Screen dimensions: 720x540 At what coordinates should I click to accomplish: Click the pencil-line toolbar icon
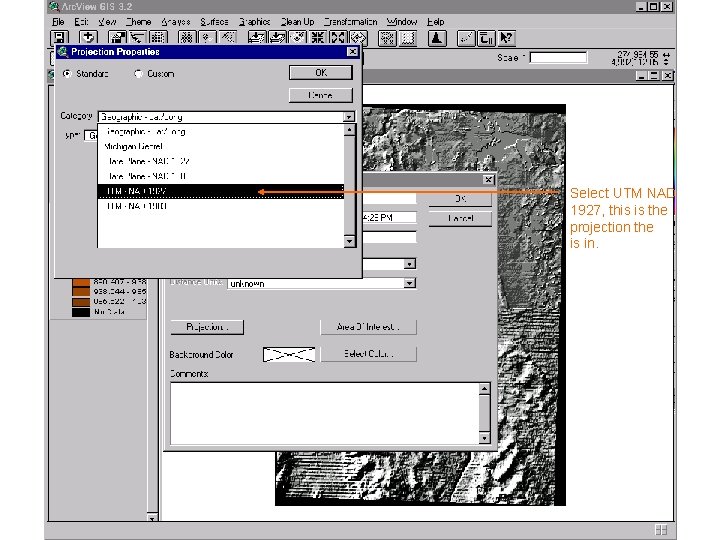pos(466,38)
